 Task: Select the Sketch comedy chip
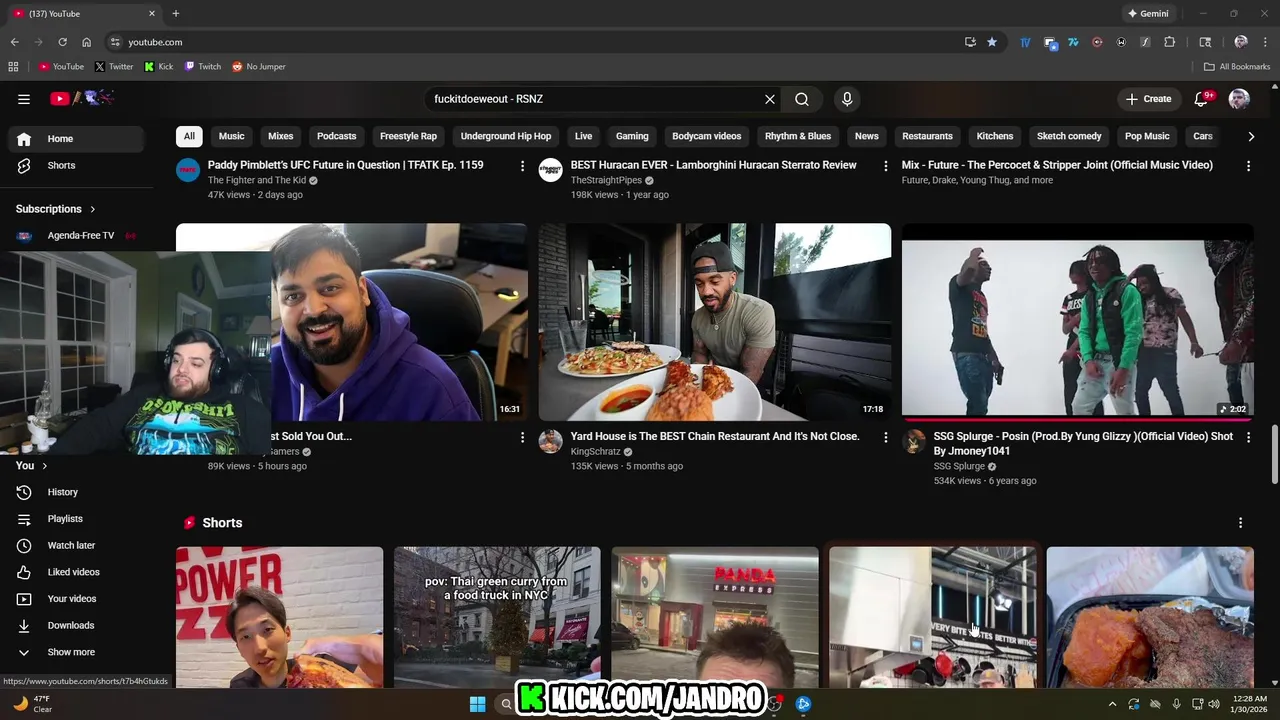coord(1069,136)
